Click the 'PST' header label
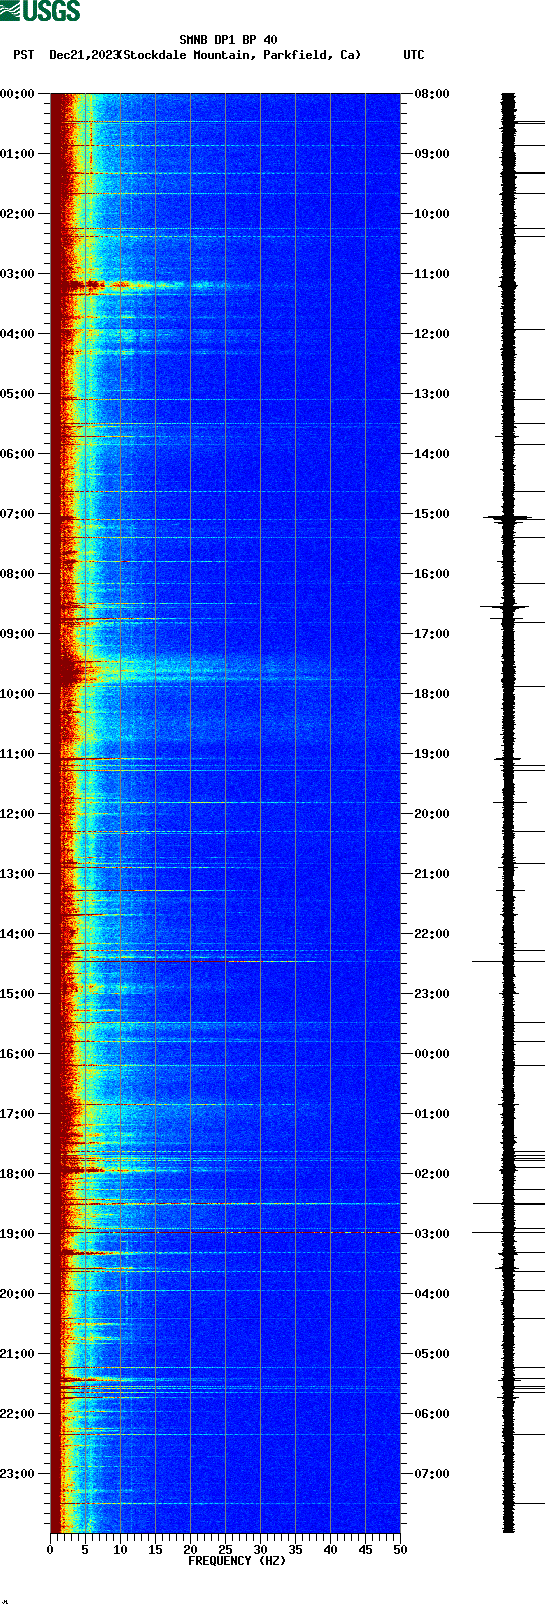This screenshot has width=552, height=1613. pos(24,55)
